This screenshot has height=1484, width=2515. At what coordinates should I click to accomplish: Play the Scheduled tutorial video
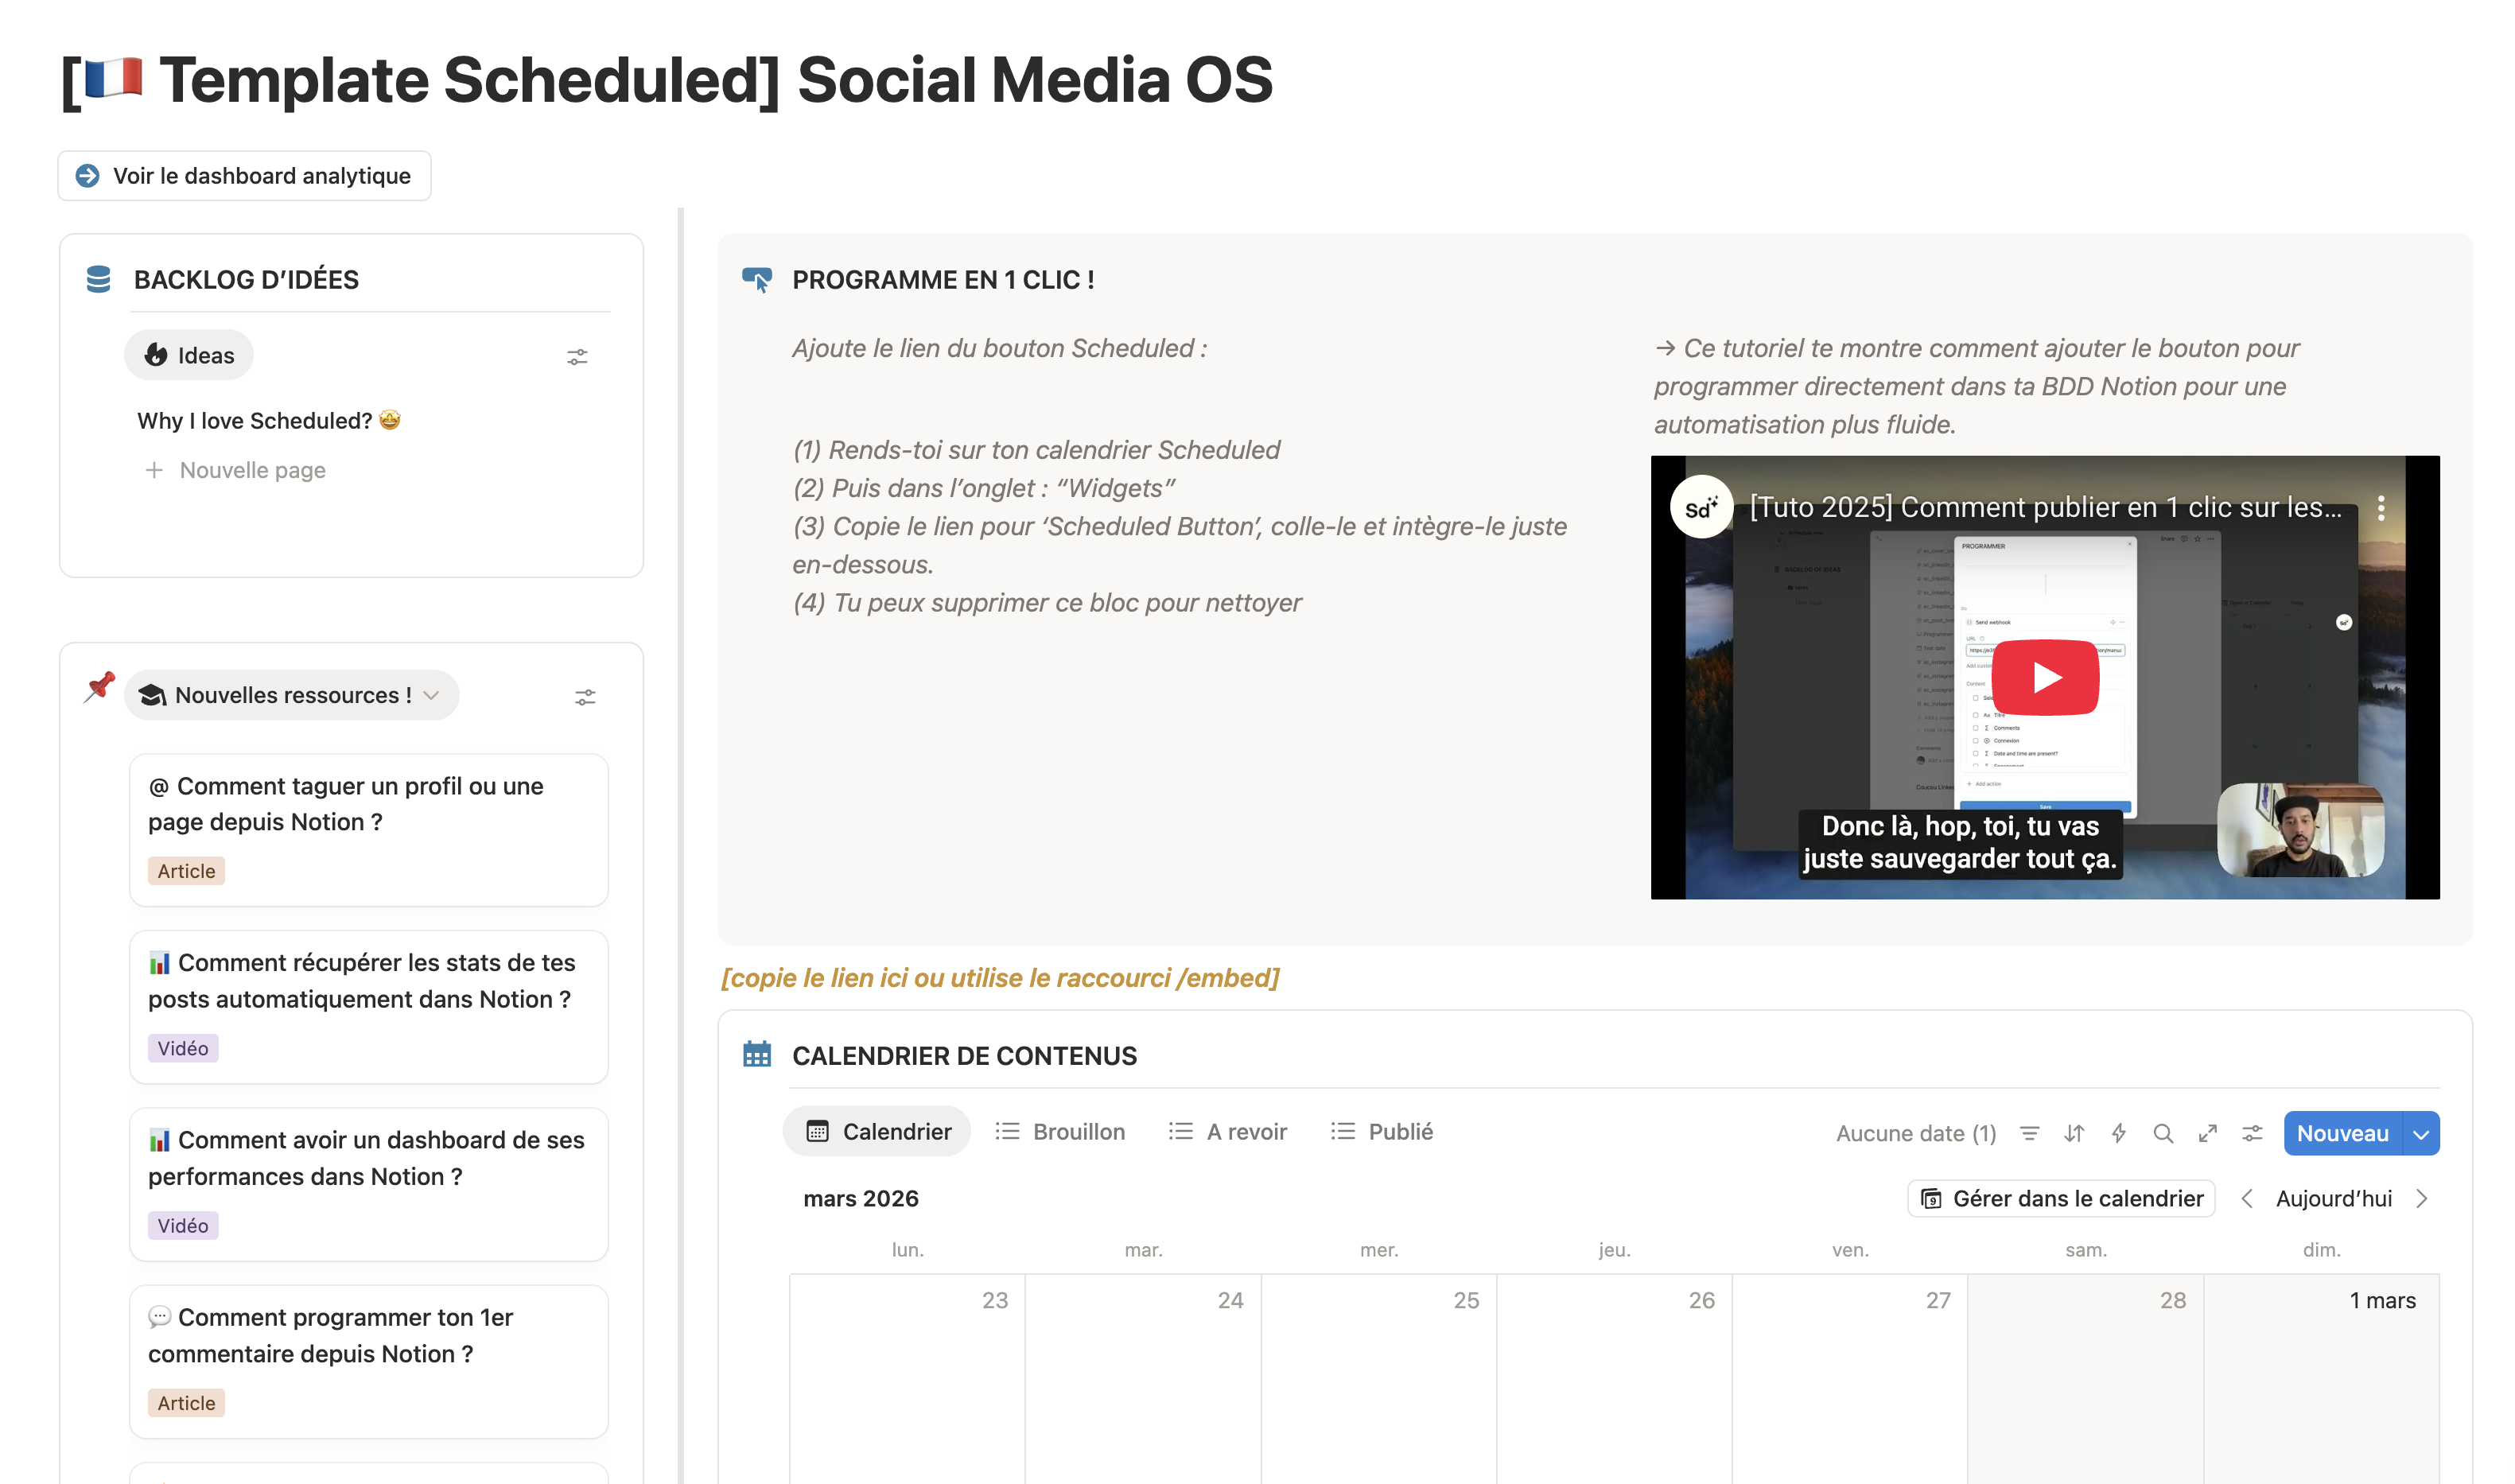click(2045, 676)
